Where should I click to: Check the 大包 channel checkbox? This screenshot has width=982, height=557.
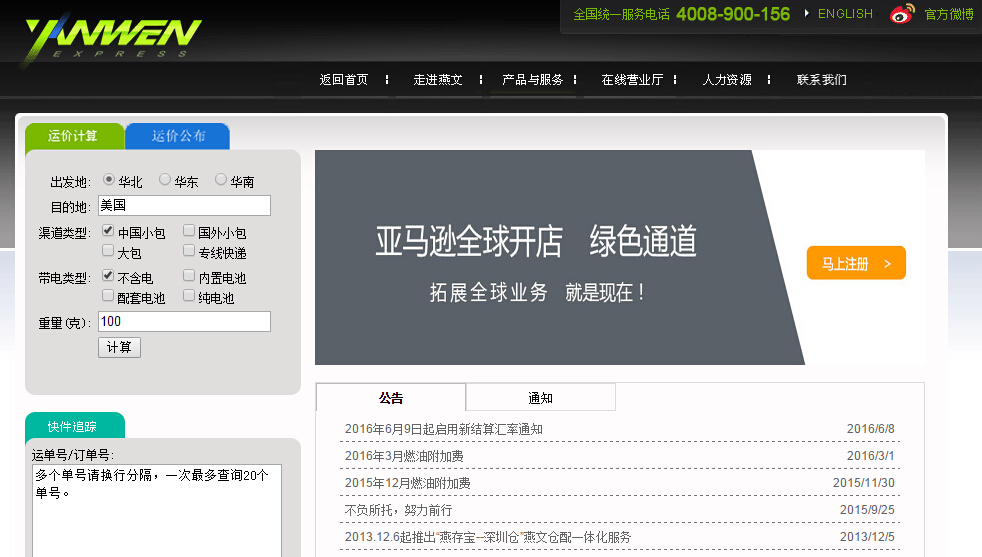click(108, 251)
